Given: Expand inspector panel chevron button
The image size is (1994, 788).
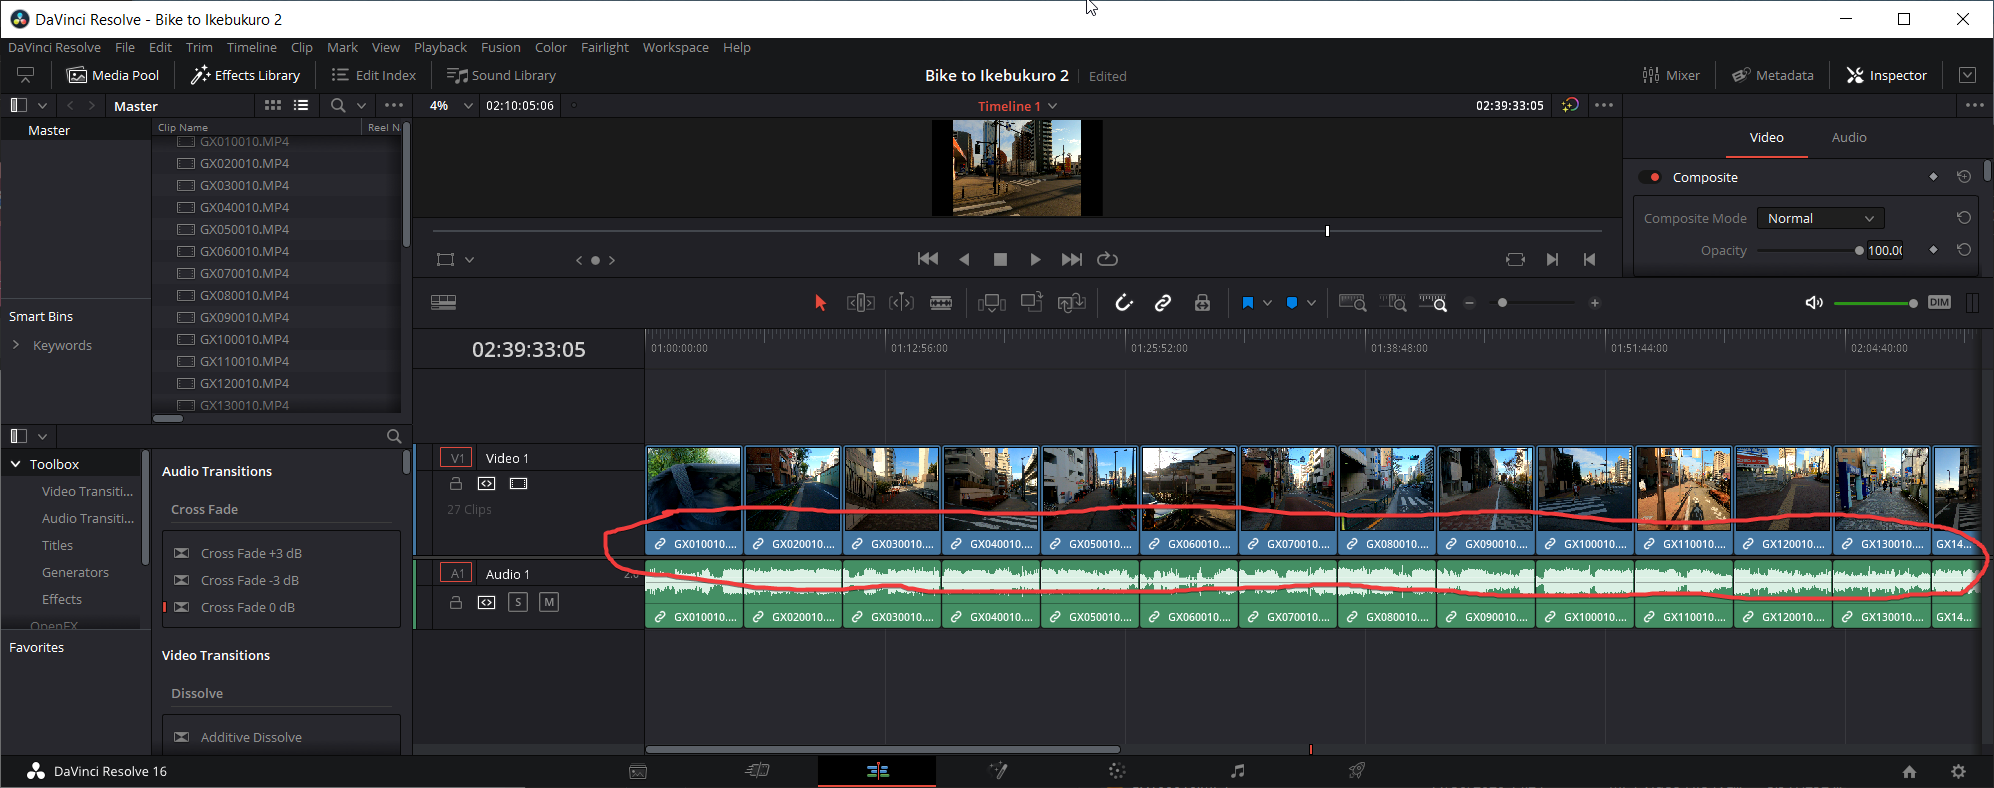Looking at the screenshot, I should 1967,75.
